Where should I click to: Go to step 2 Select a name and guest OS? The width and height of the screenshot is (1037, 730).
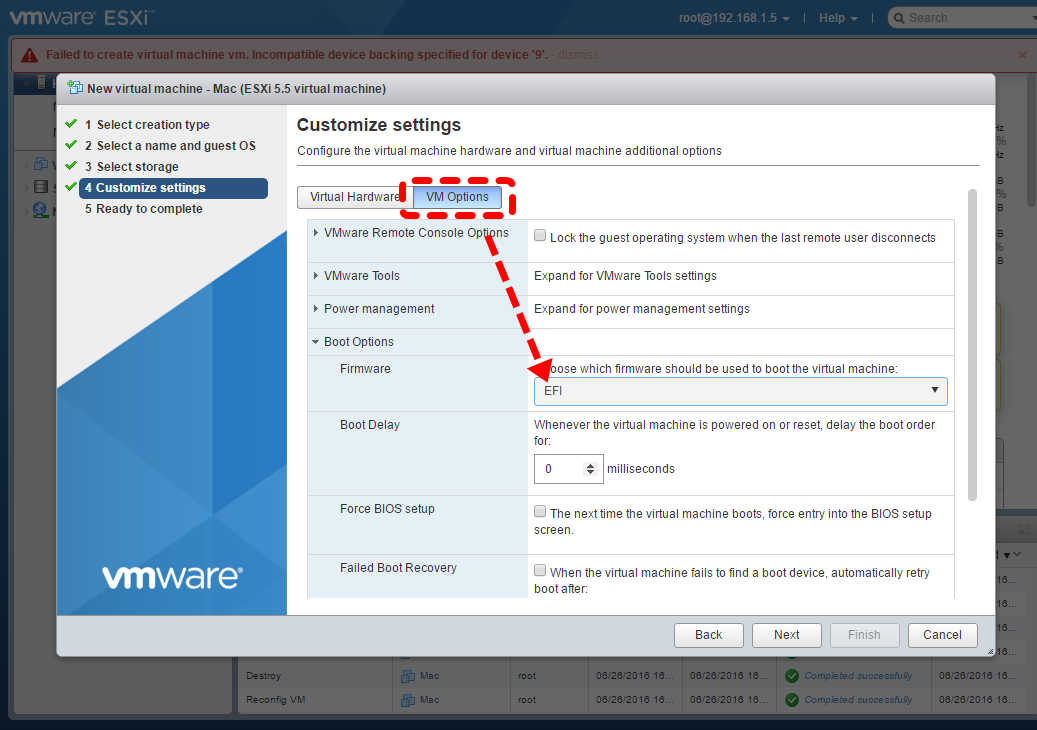[x=170, y=145]
